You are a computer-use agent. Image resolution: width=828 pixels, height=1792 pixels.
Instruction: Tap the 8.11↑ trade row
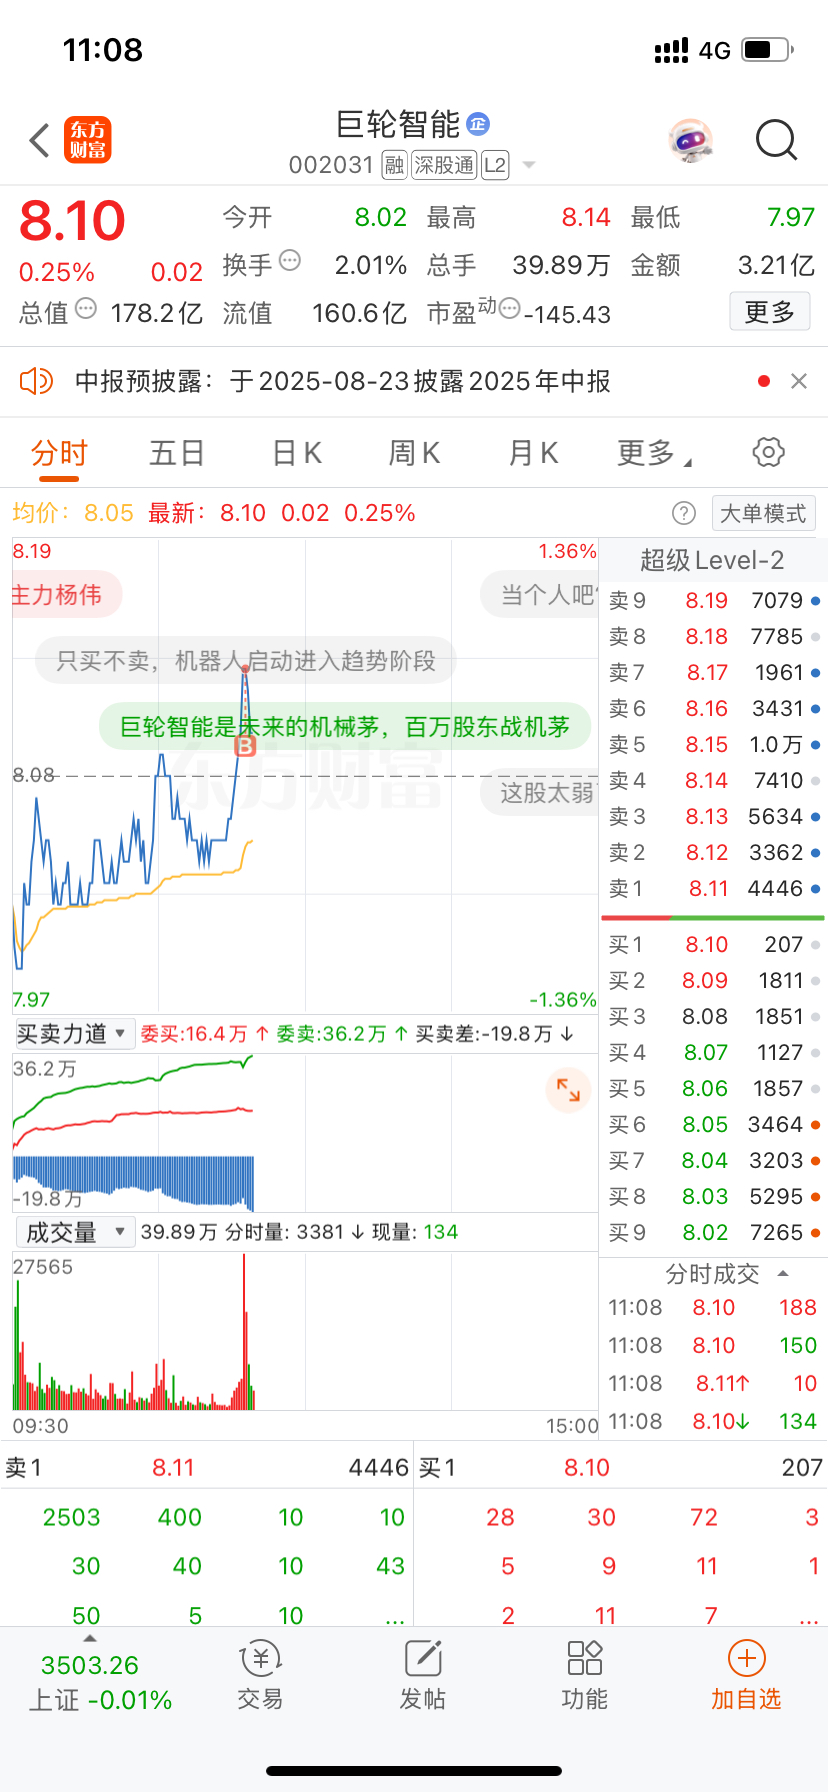(713, 1383)
